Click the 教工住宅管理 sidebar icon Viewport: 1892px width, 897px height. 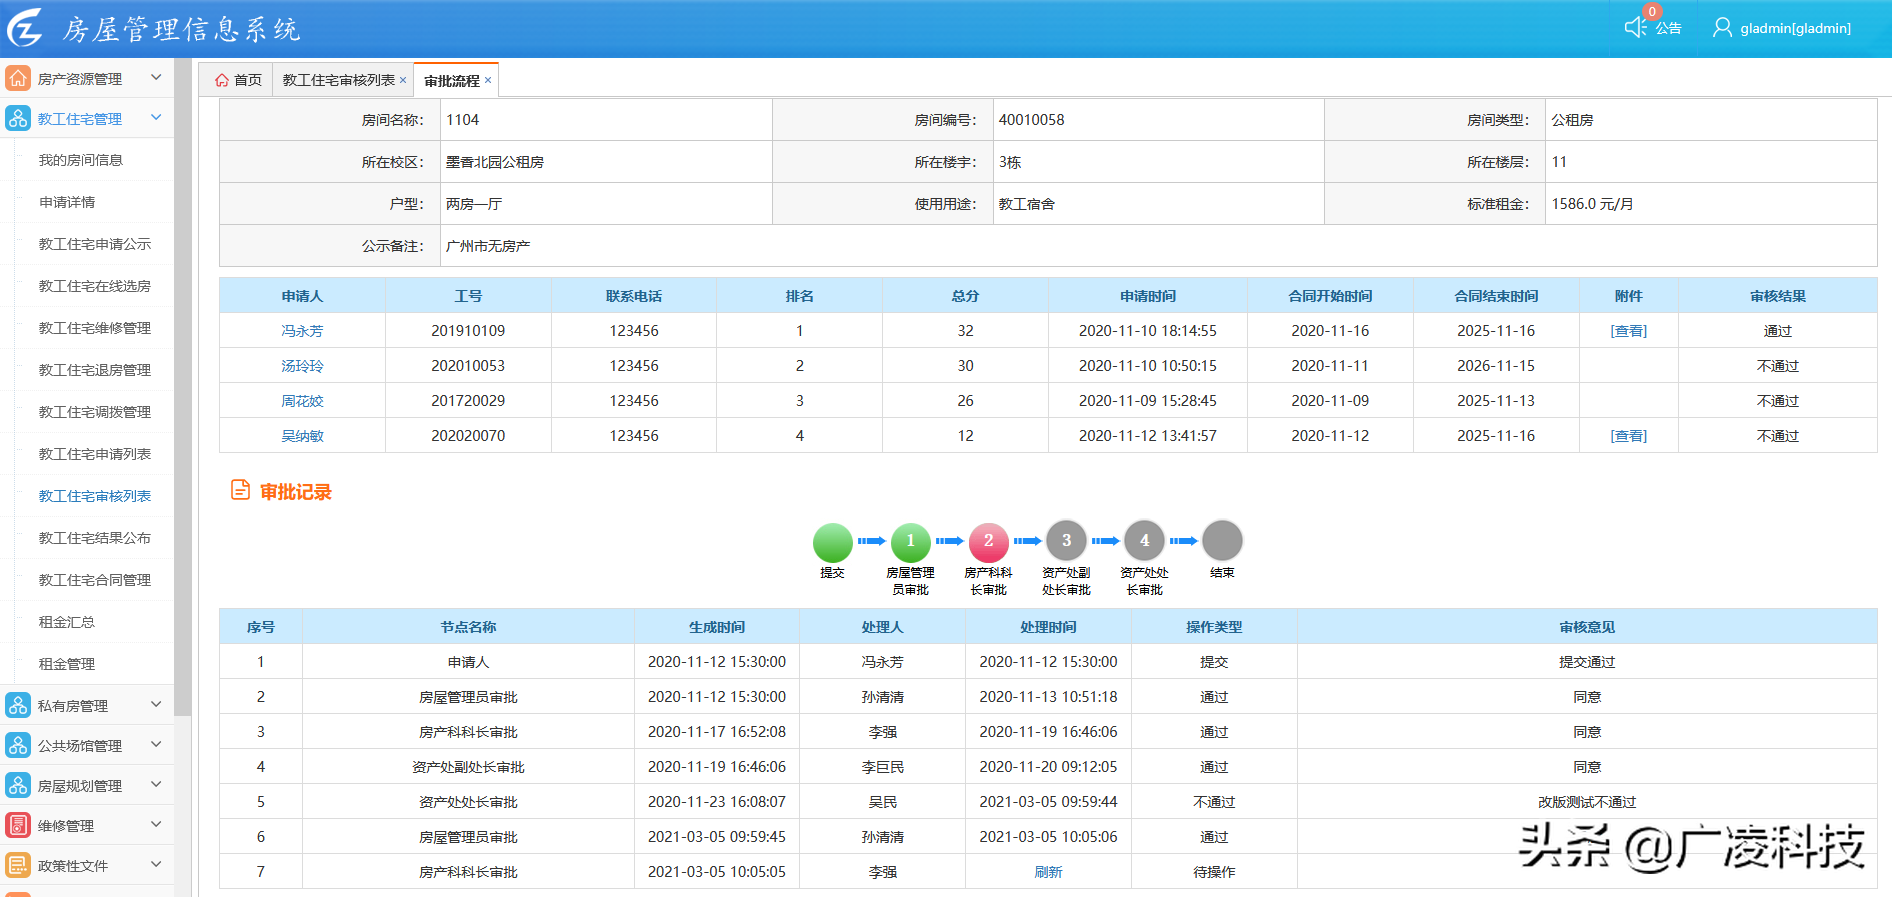pyautogui.click(x=18, y=118)
